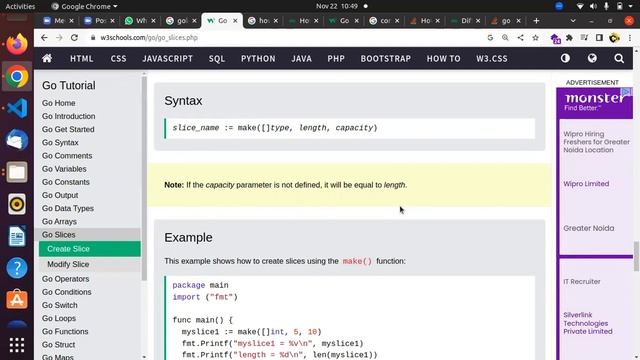Click the profile avatar icon in toolbar
640x360 pixels.
pos(614,38)
